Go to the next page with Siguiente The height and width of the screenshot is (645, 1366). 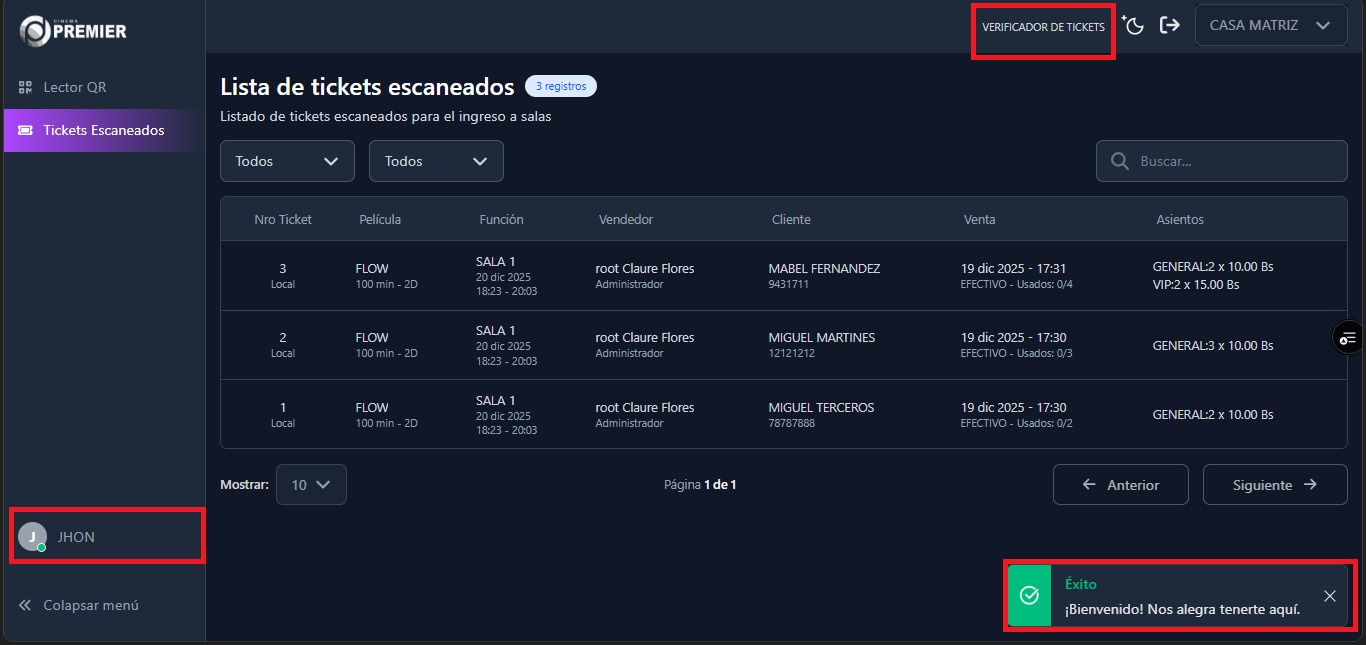click(x=1274, y=484)
